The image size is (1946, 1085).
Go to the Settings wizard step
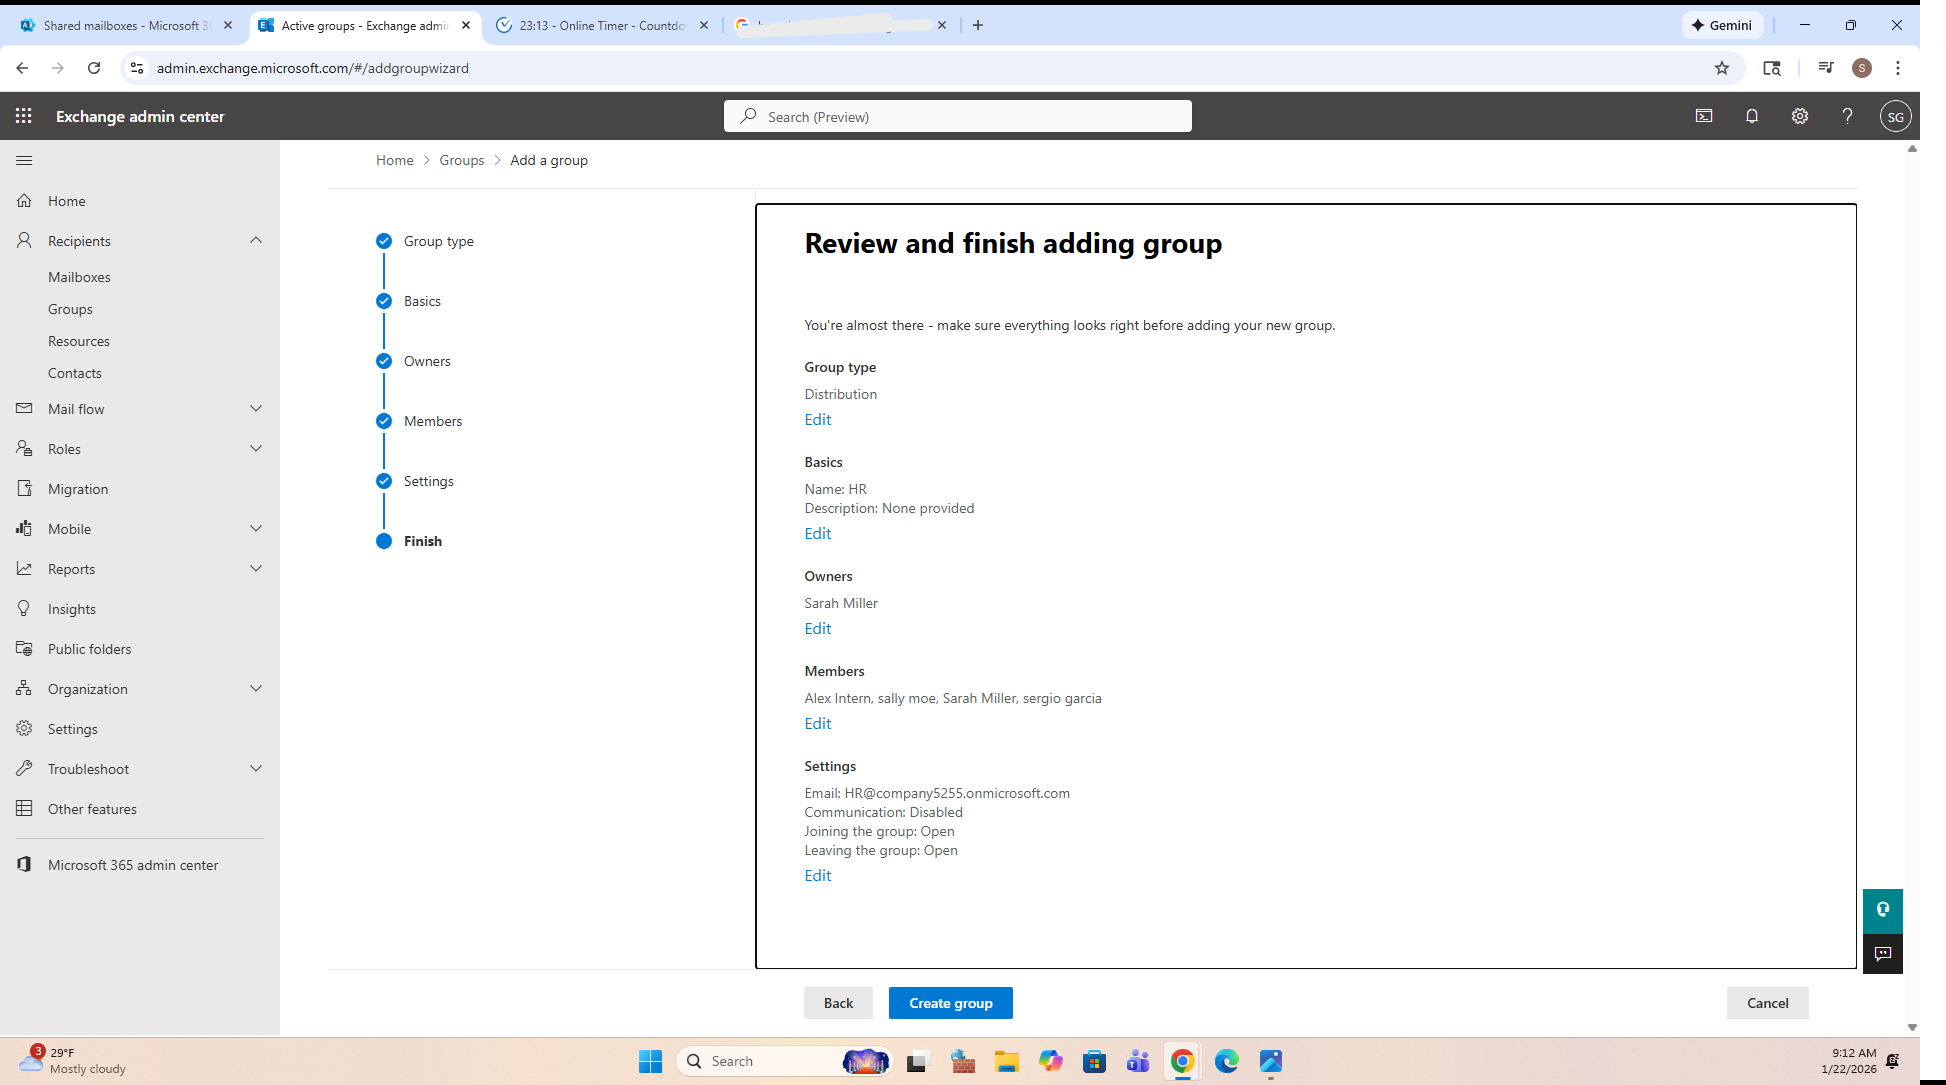(428, 481)
